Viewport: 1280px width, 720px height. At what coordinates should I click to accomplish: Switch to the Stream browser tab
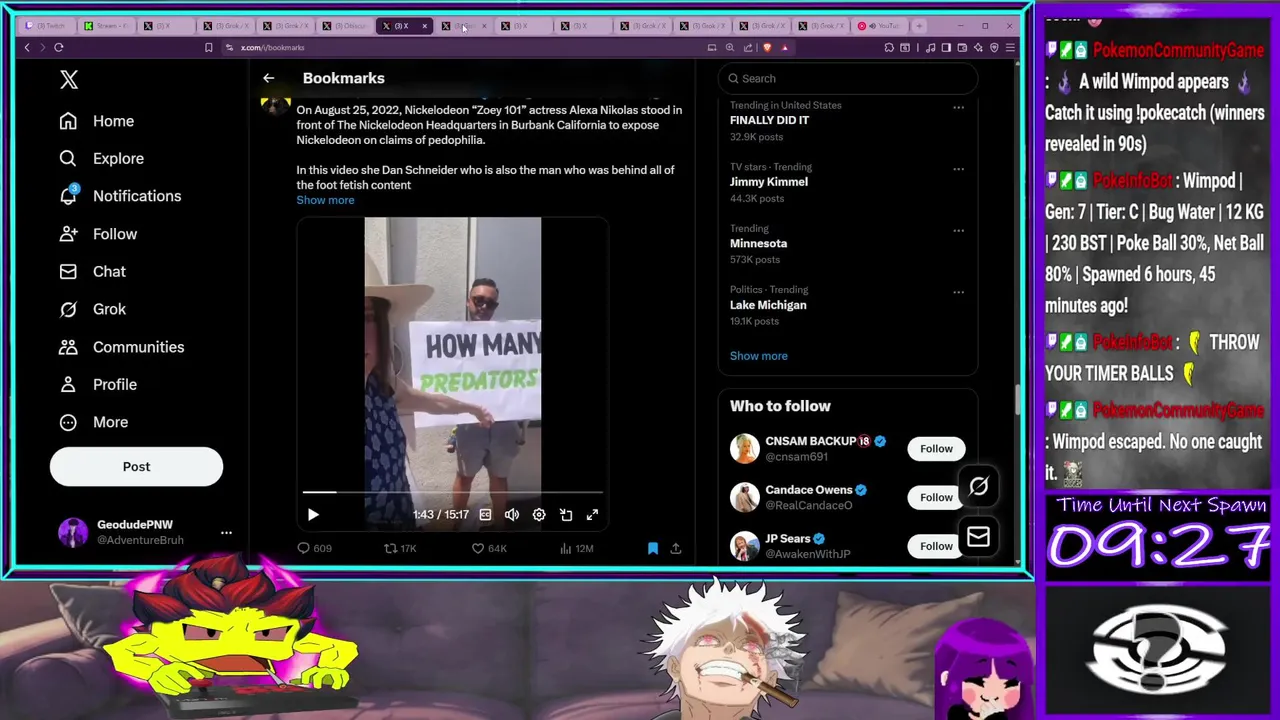106,26
